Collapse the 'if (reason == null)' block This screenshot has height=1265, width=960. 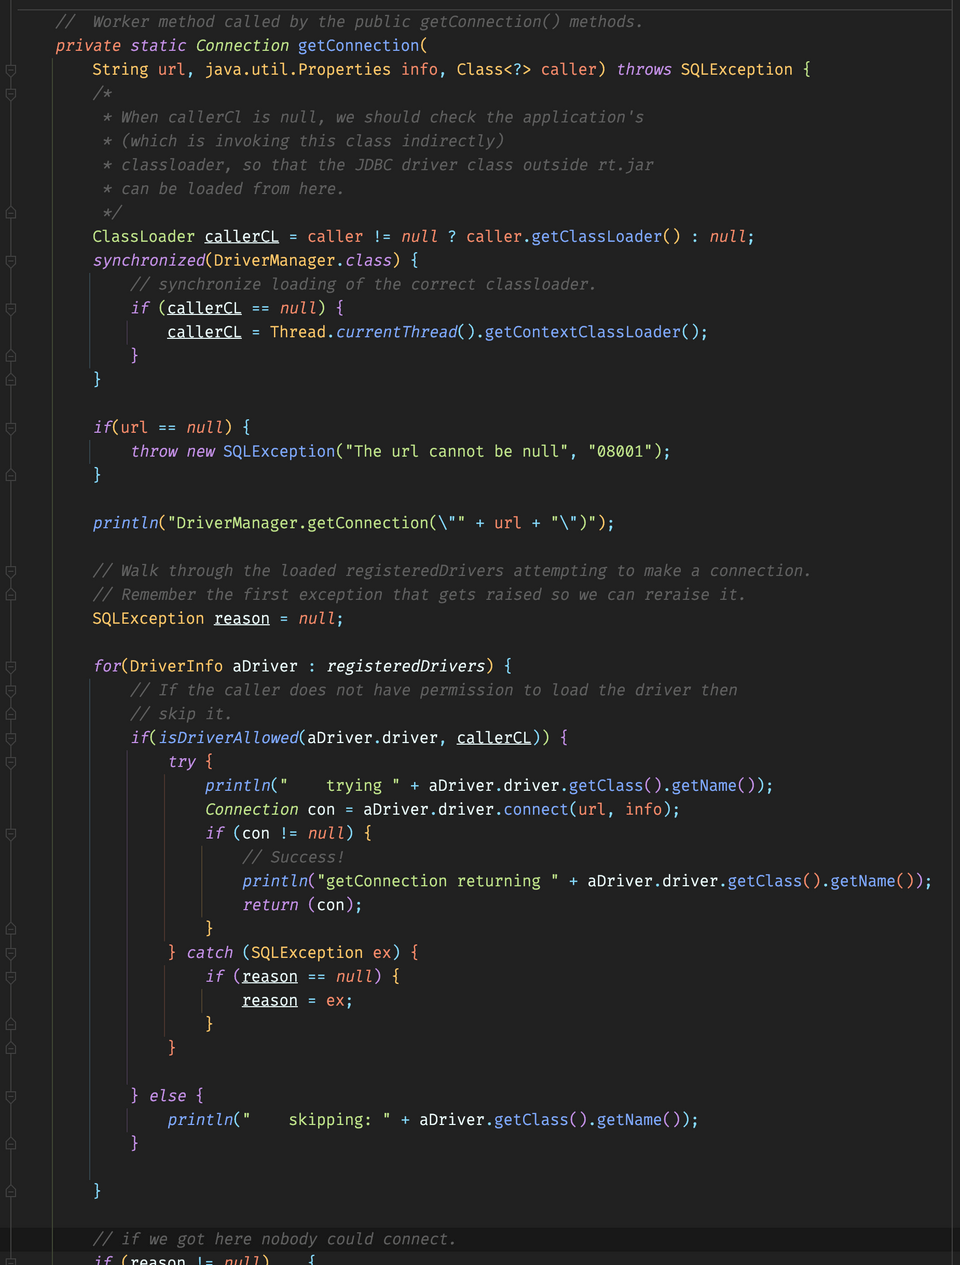10,977
